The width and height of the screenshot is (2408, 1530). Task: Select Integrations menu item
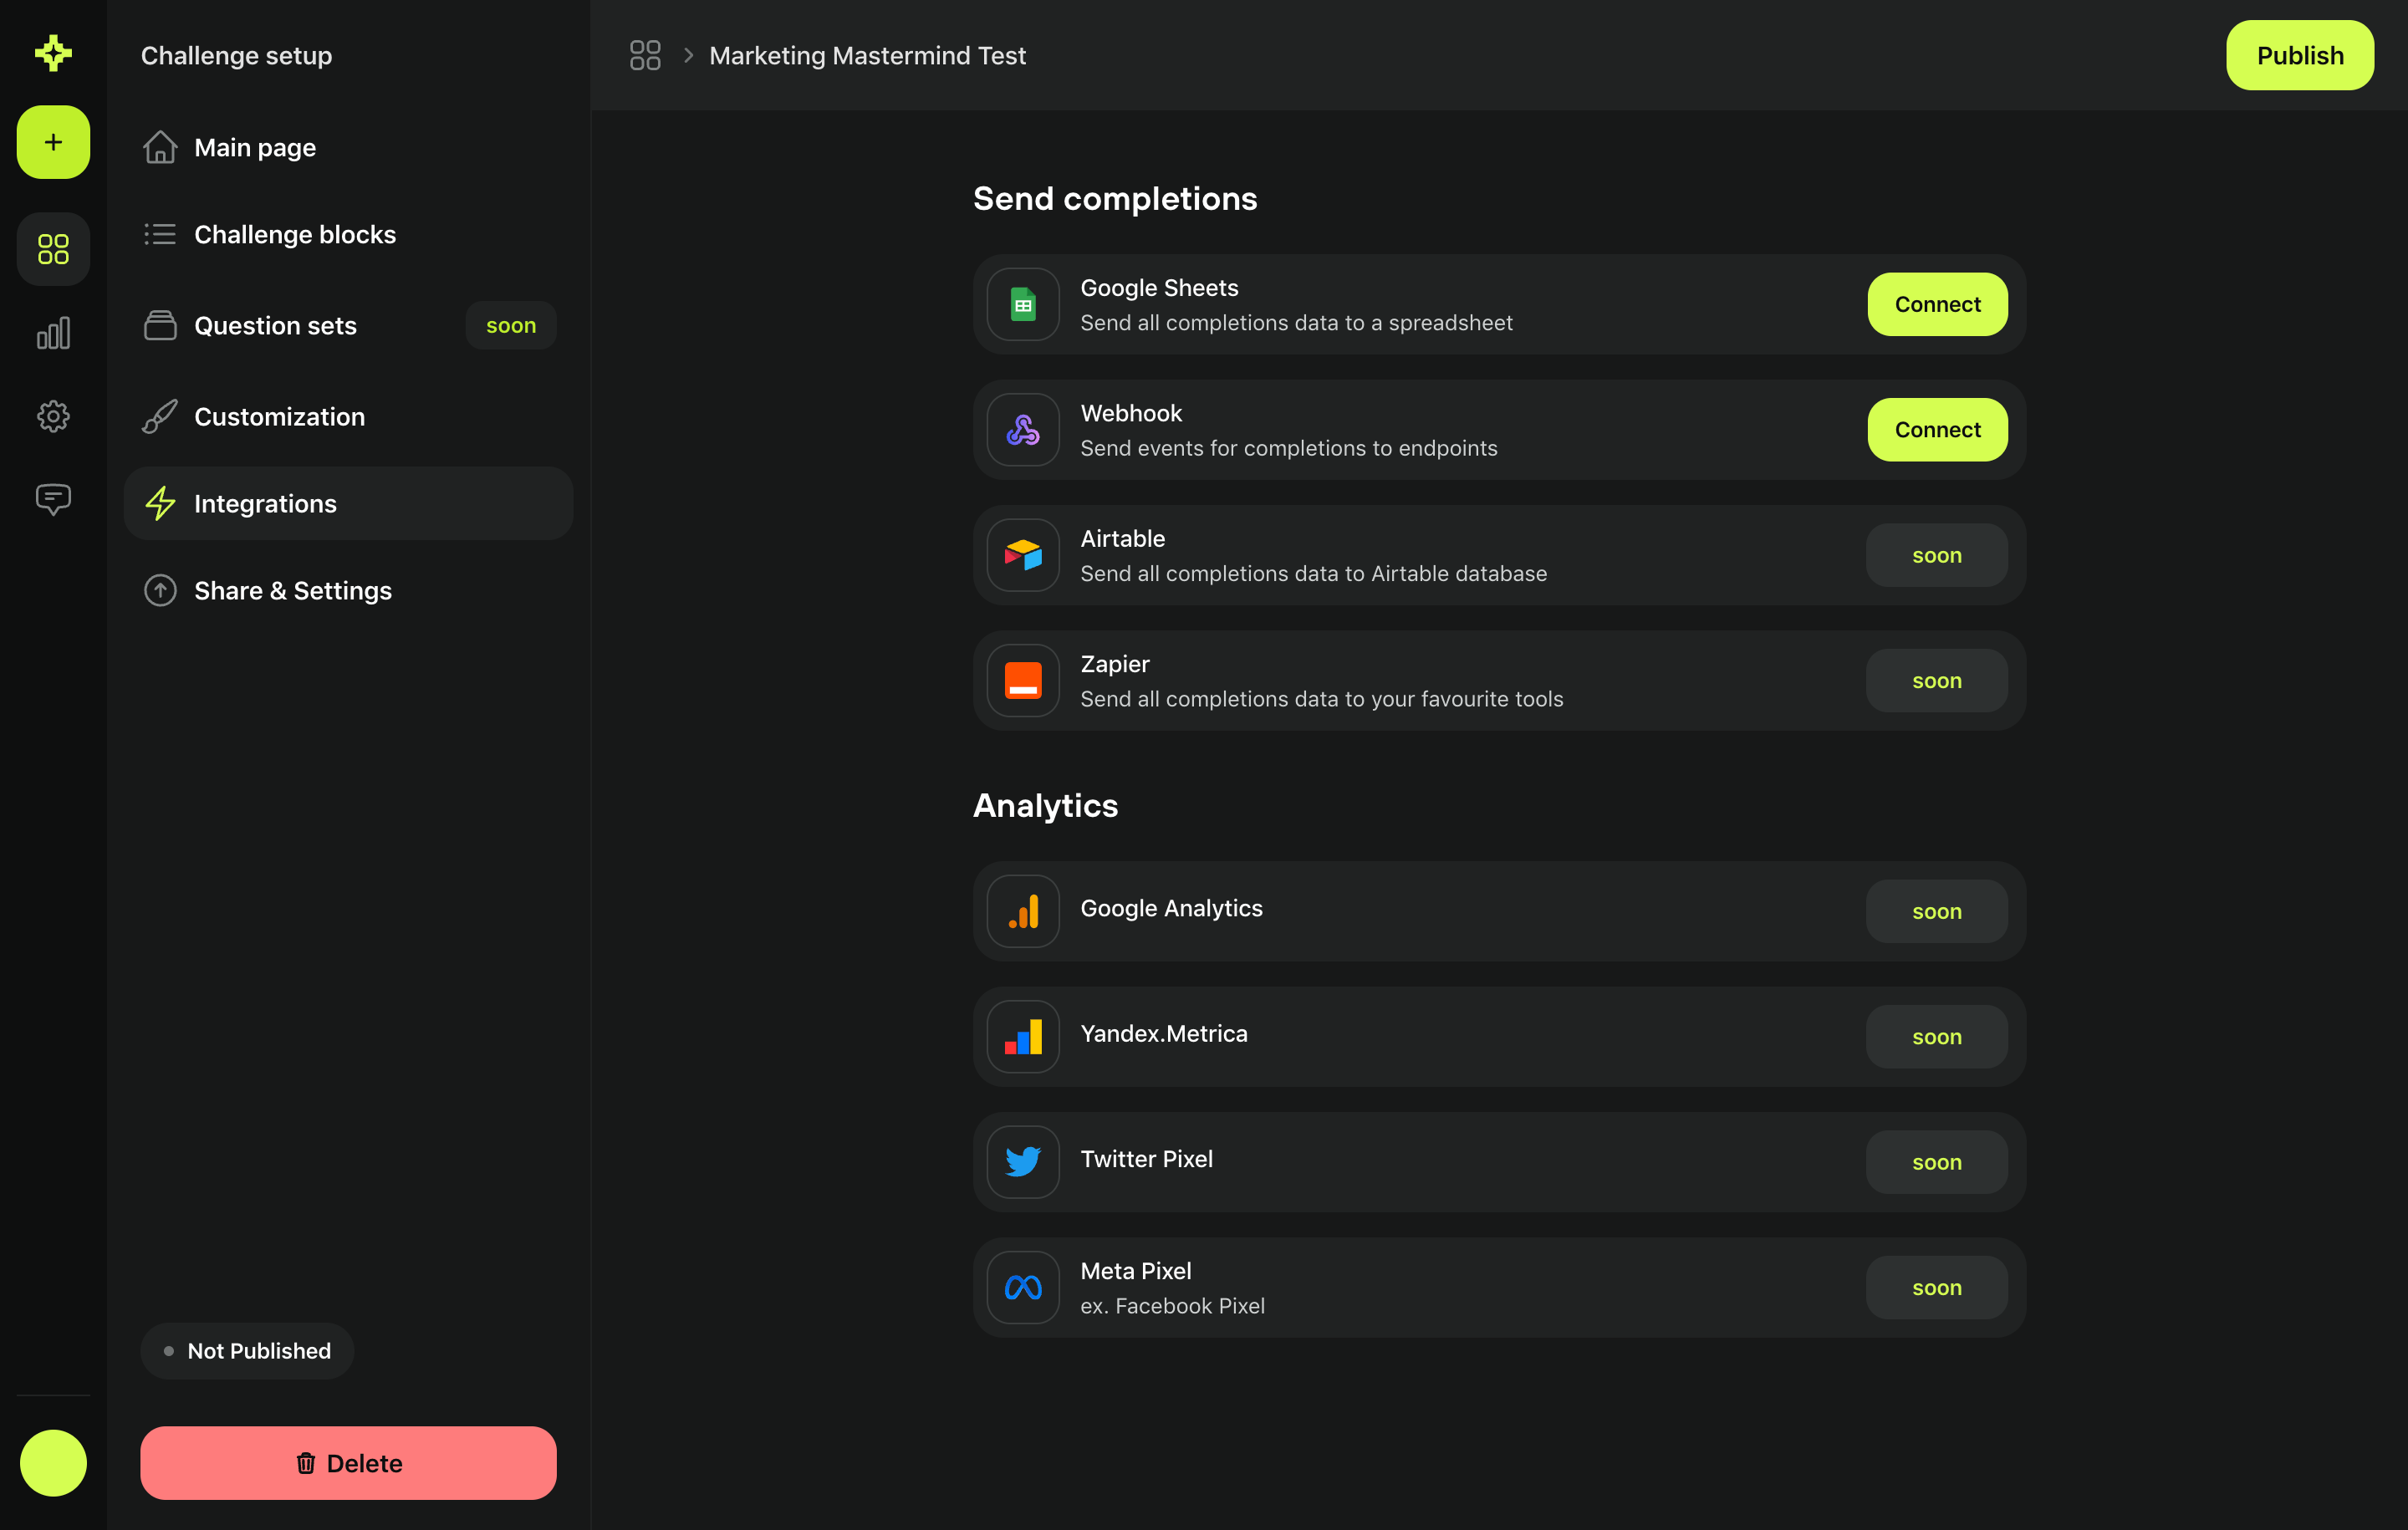coord(348,504)
